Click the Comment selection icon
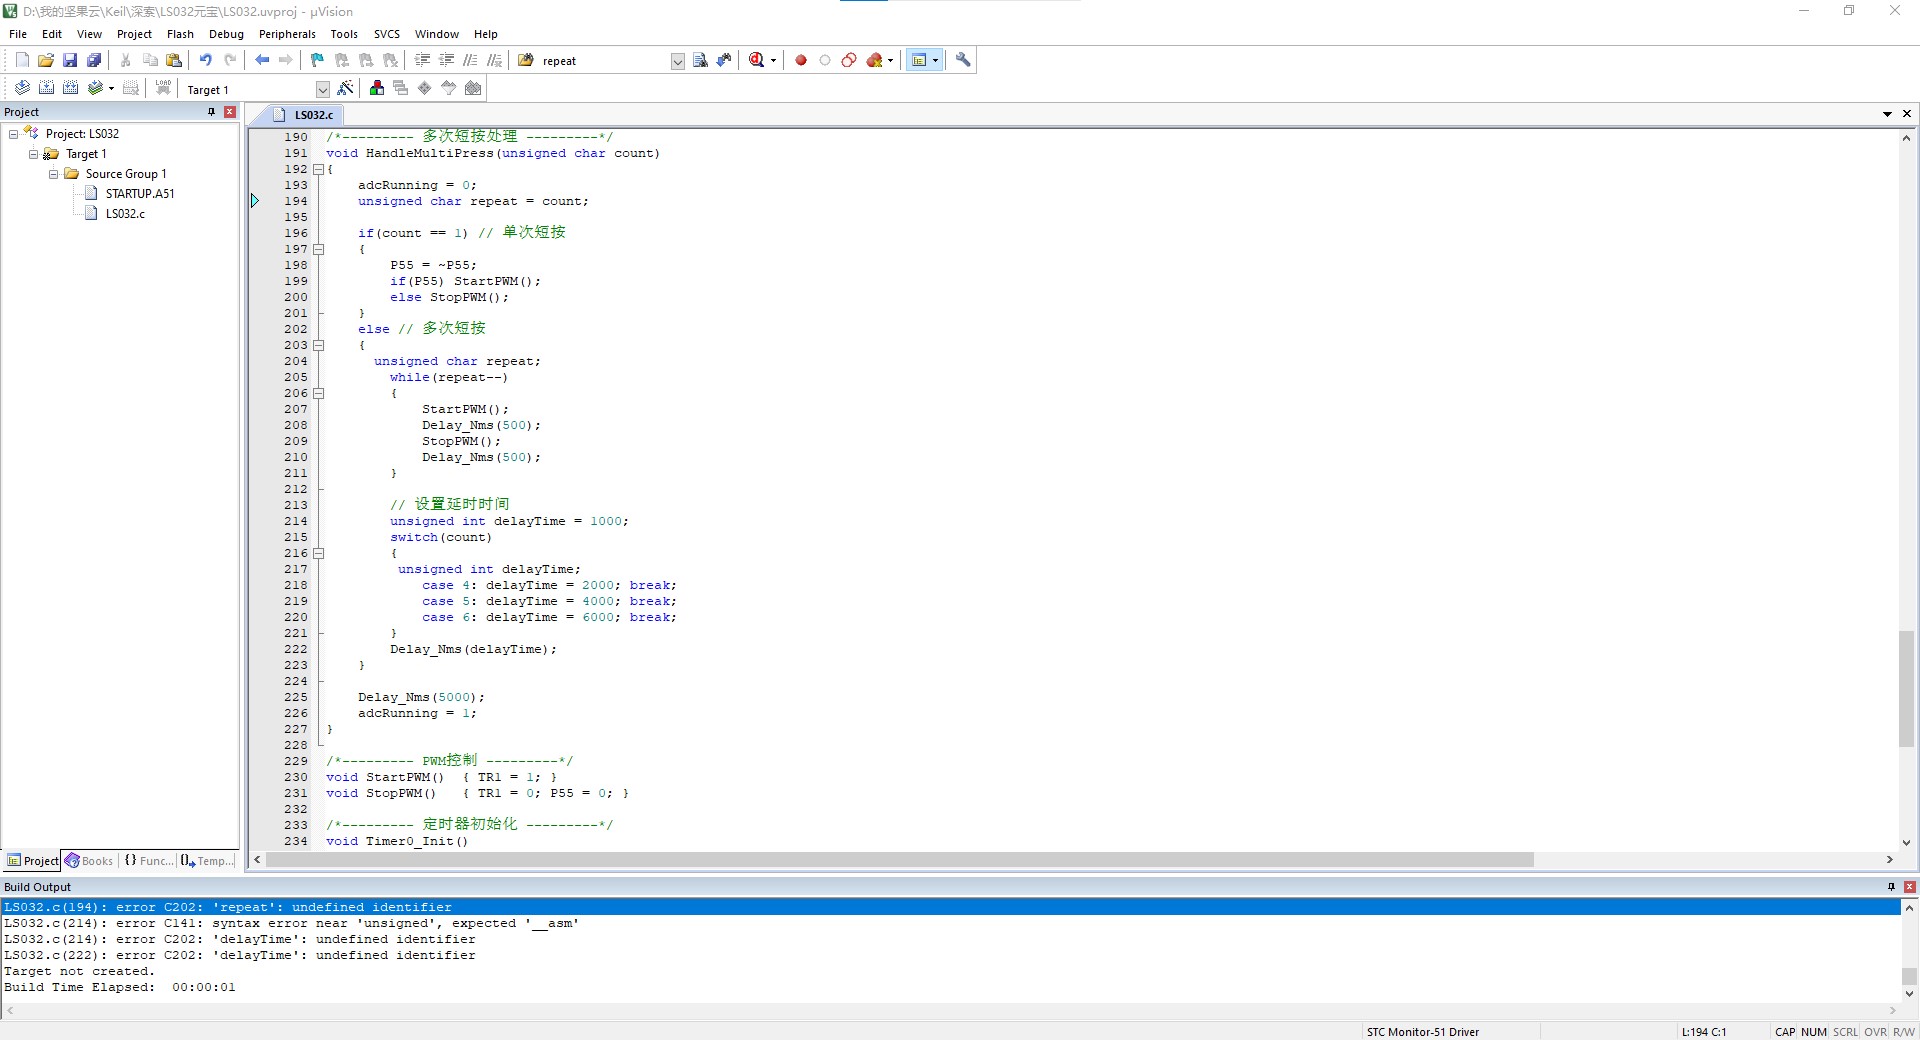 click(470, 60)
